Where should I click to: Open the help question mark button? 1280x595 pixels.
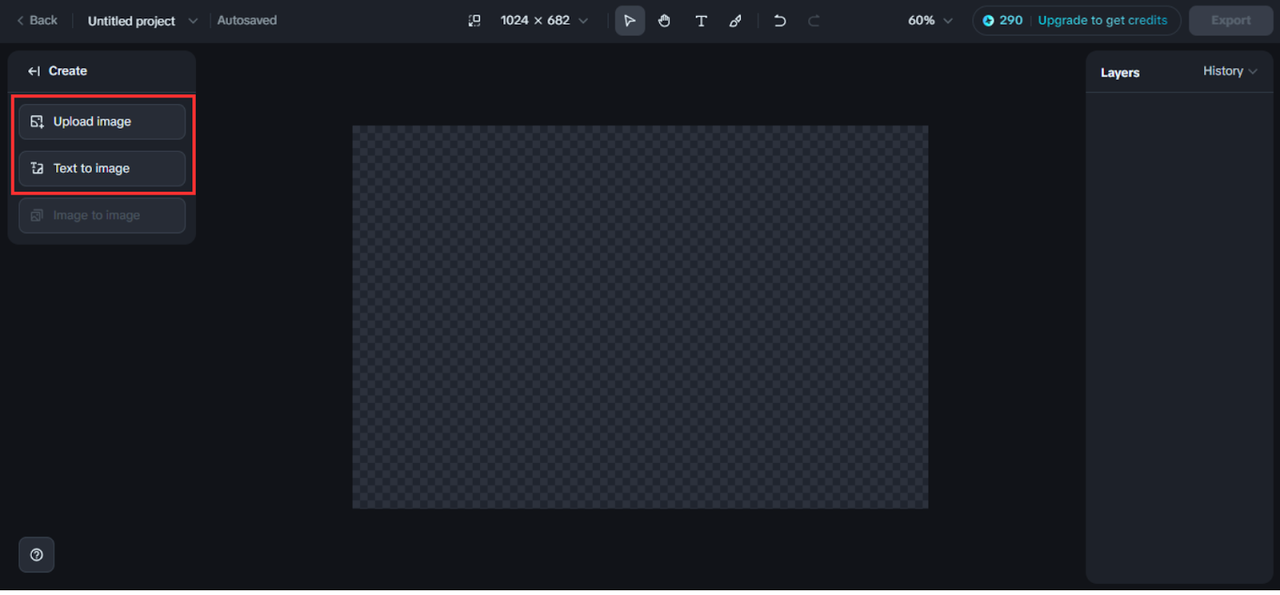(37, 555)
